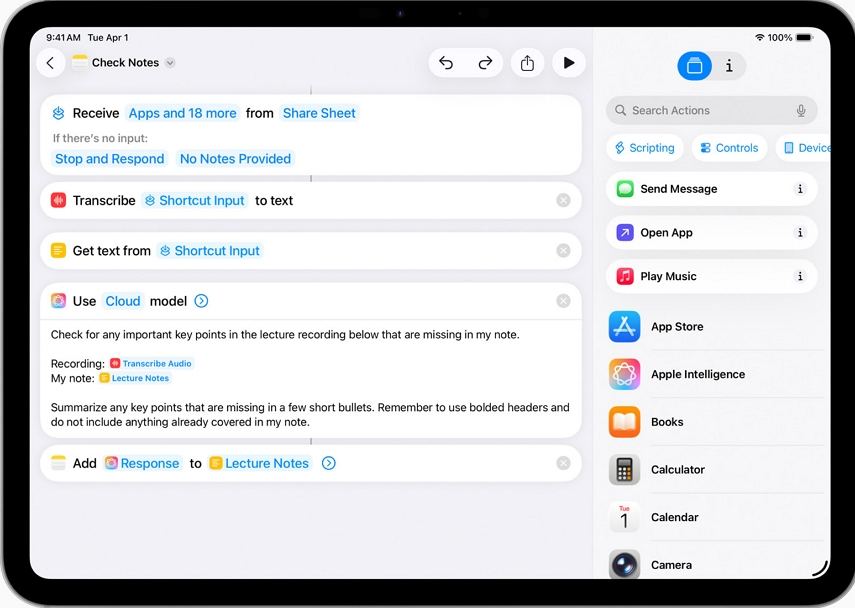Tap the red Transcribe action icon
This screenshot has height=608, width=855.
pos(58,201)
